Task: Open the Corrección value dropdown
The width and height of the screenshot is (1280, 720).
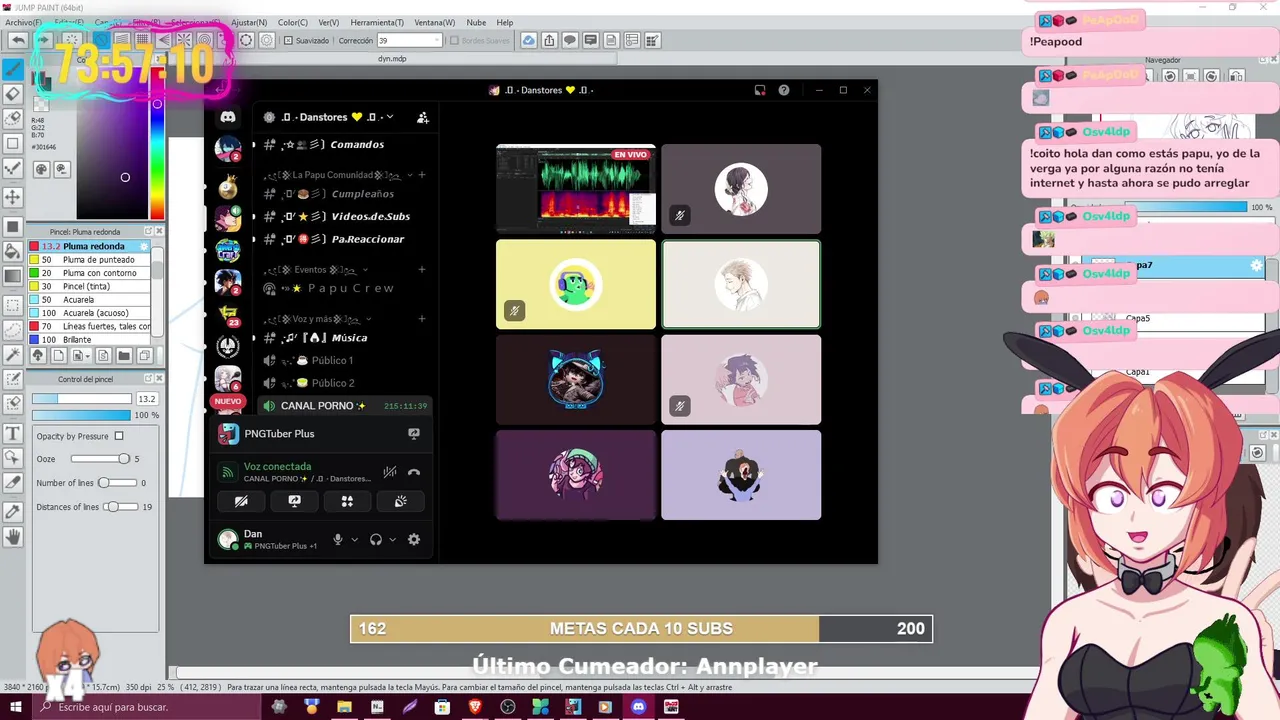Action: tap(436, 41)
